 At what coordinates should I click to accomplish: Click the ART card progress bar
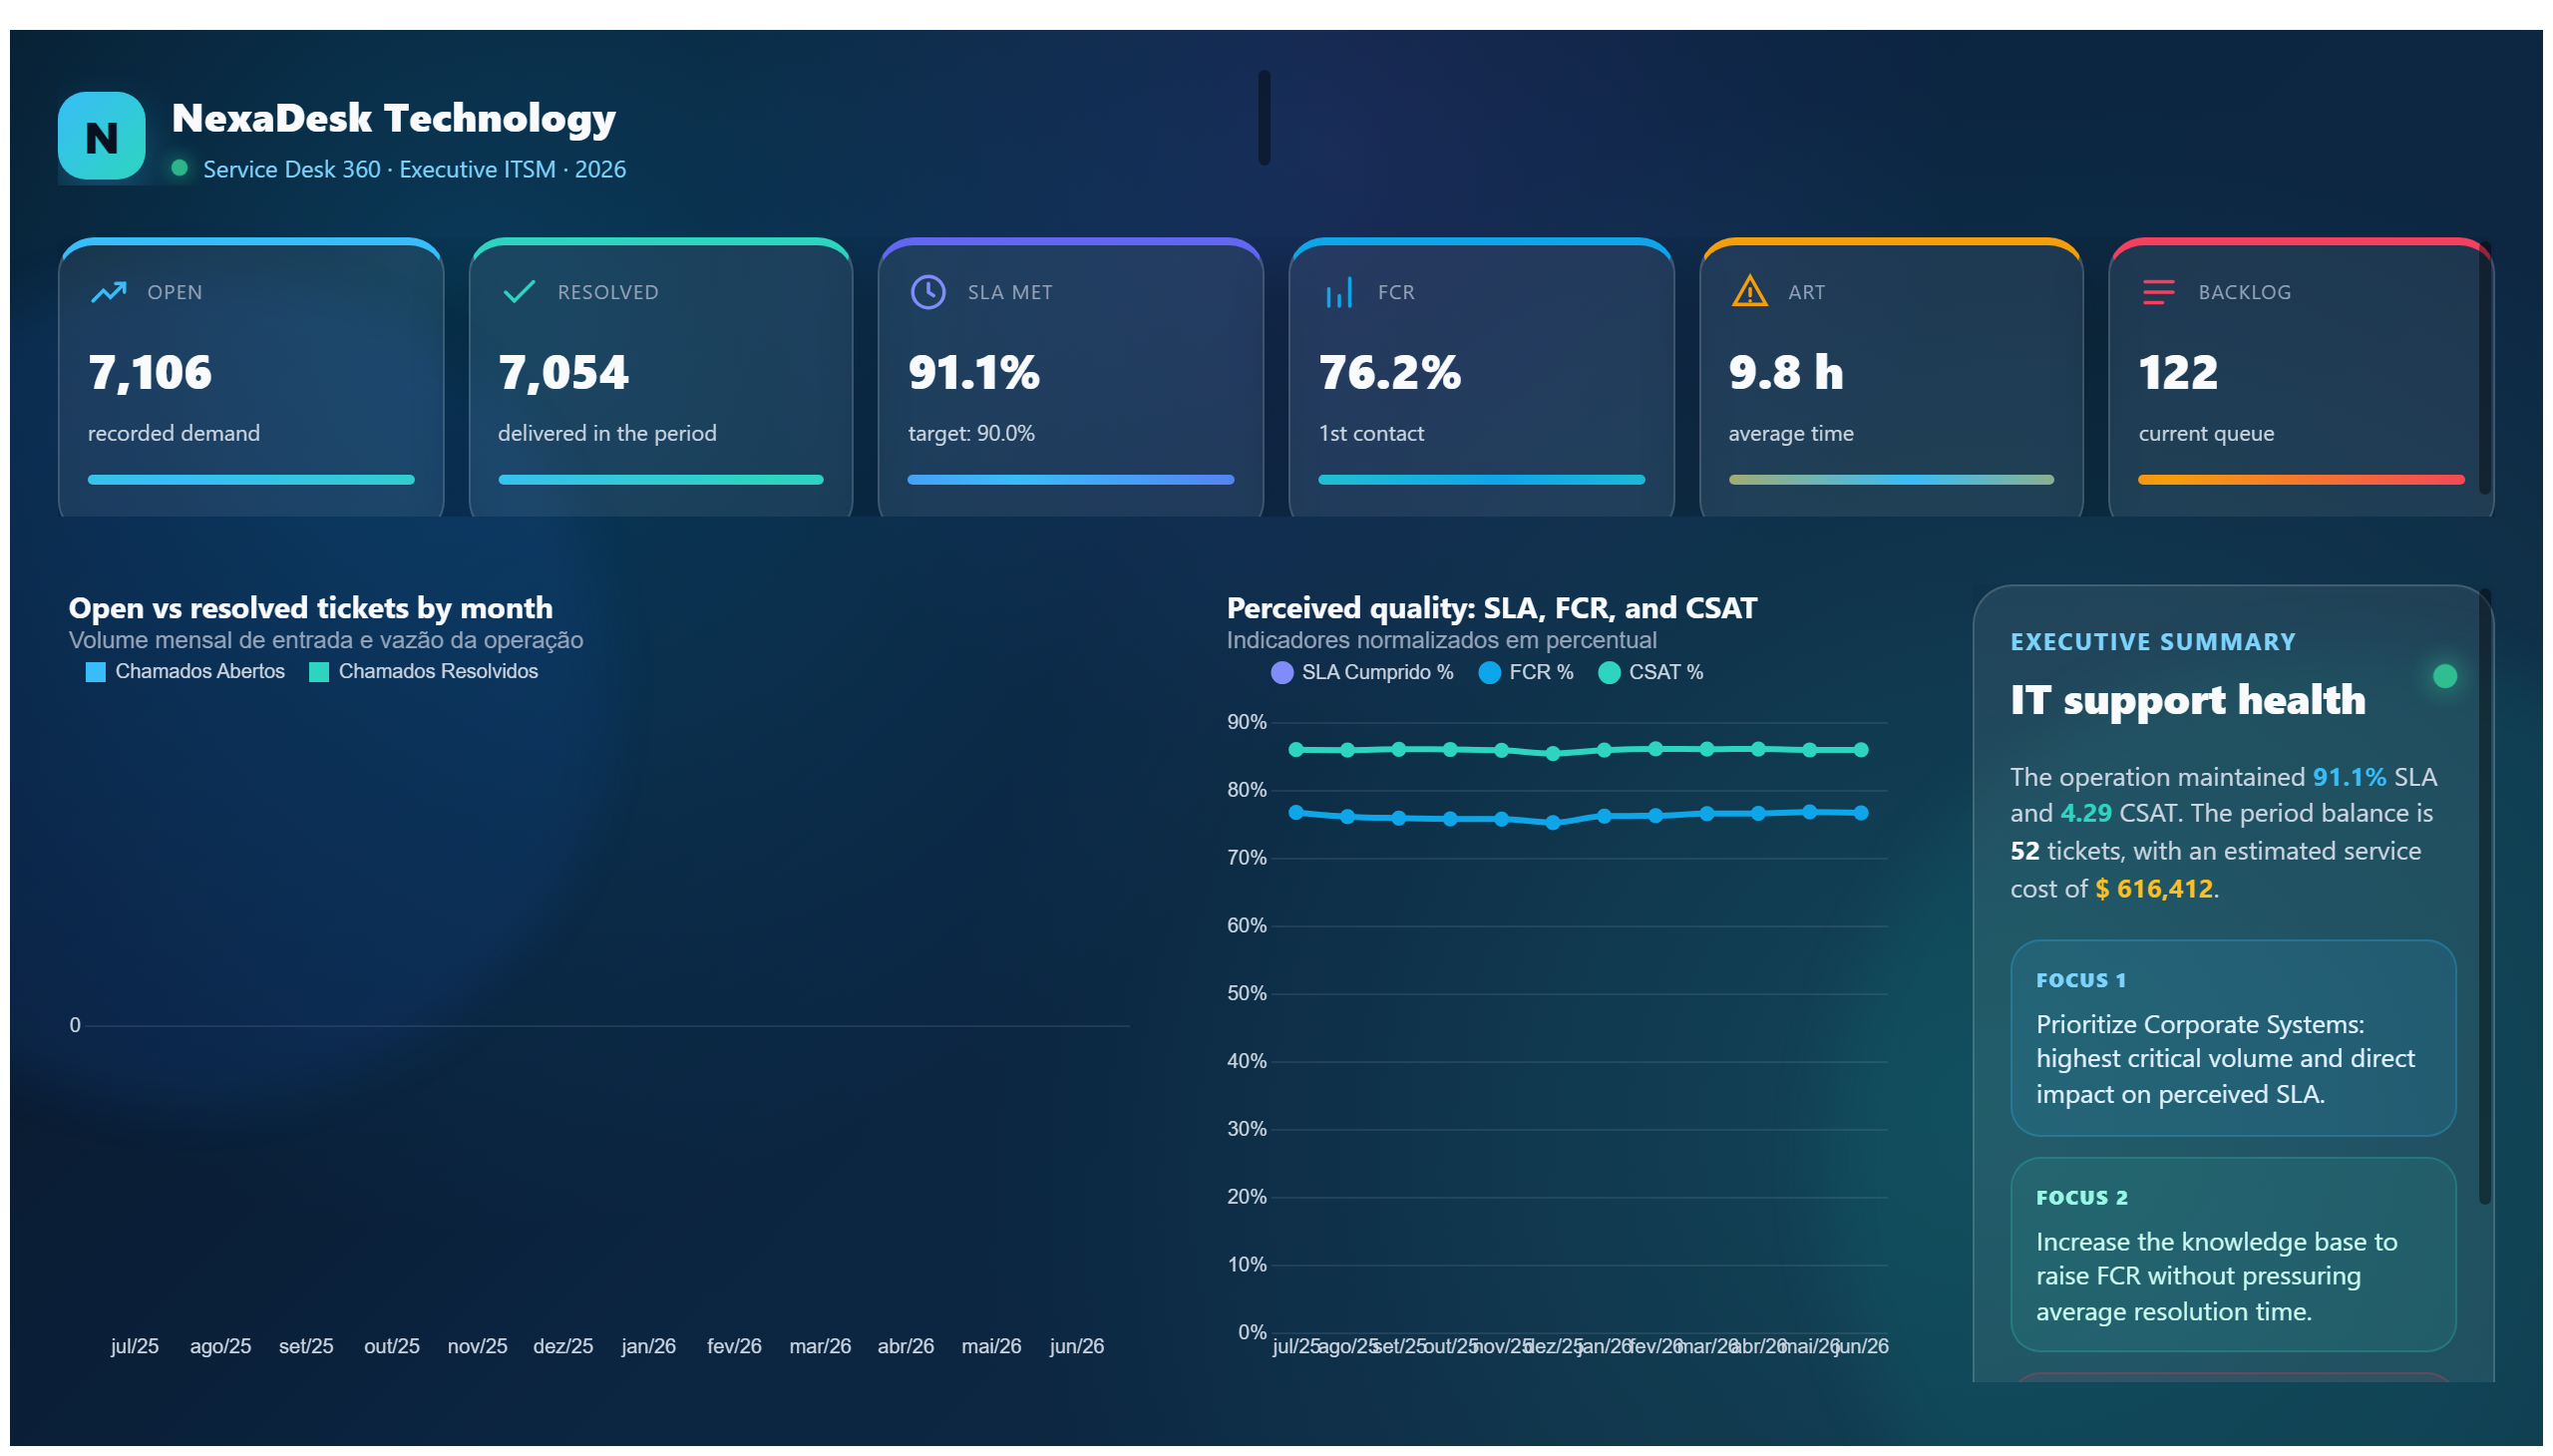(x=1891, y=480)
